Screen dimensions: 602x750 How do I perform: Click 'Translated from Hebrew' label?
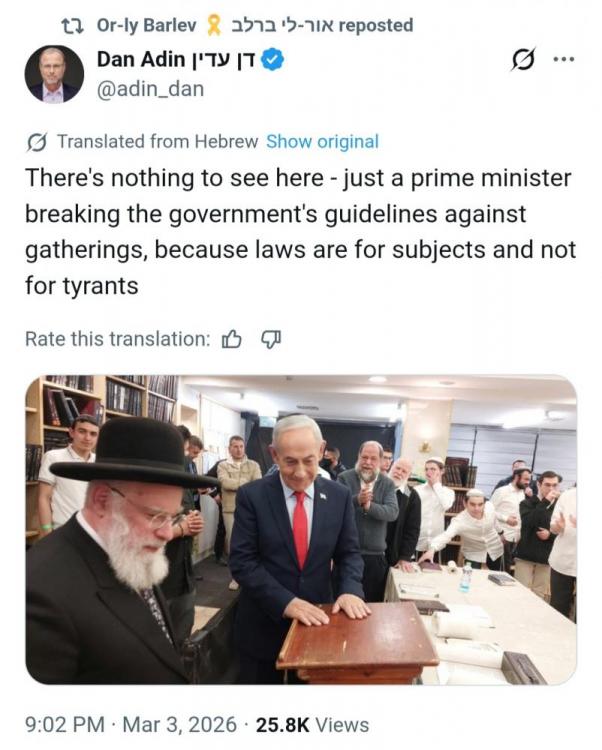tap(158, 142)
